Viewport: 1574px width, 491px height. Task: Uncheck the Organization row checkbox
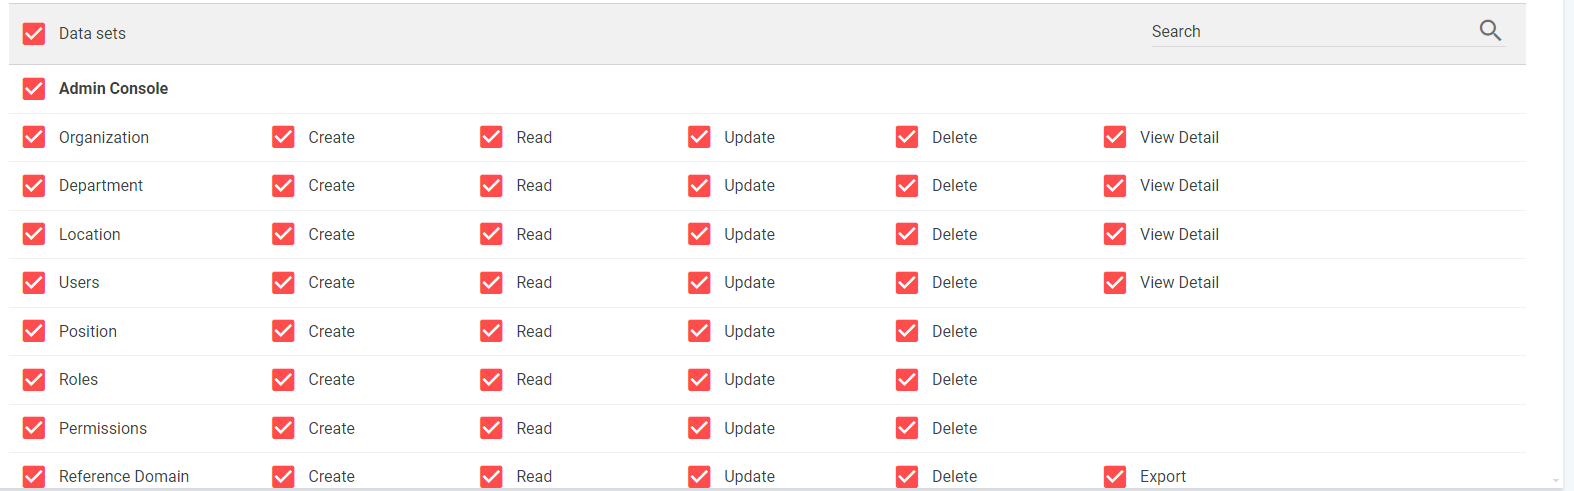[34, 137]
